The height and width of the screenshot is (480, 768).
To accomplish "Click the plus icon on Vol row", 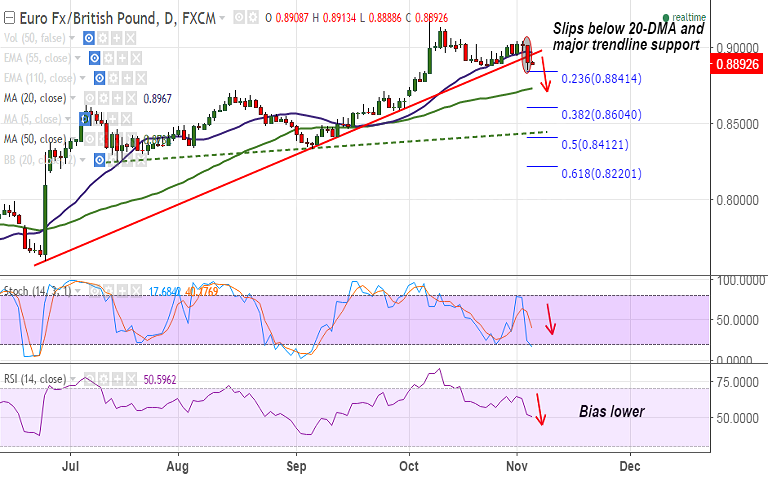I will tap(117, 38).
